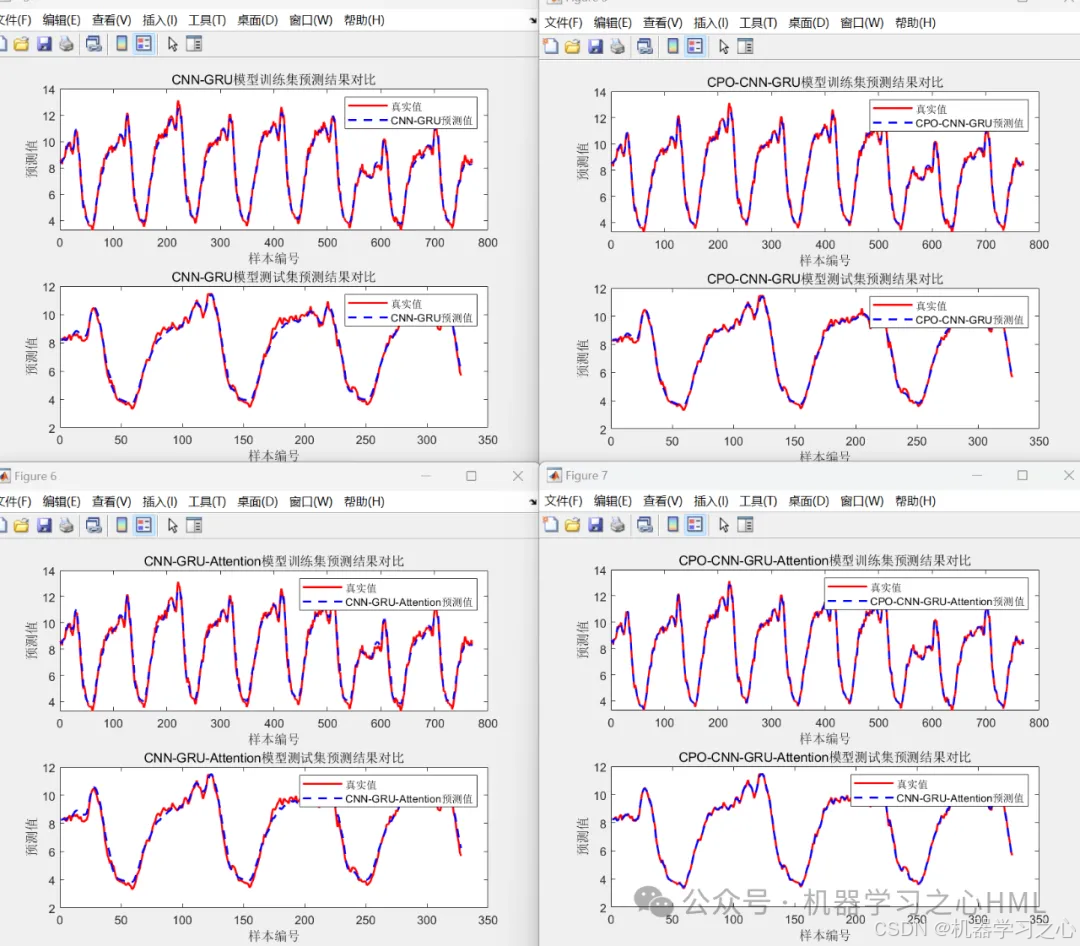This screenshot has width=1080, height=946.
Task: Toggle the link plot icon in Figure 6
Action: tap(94, 526)
